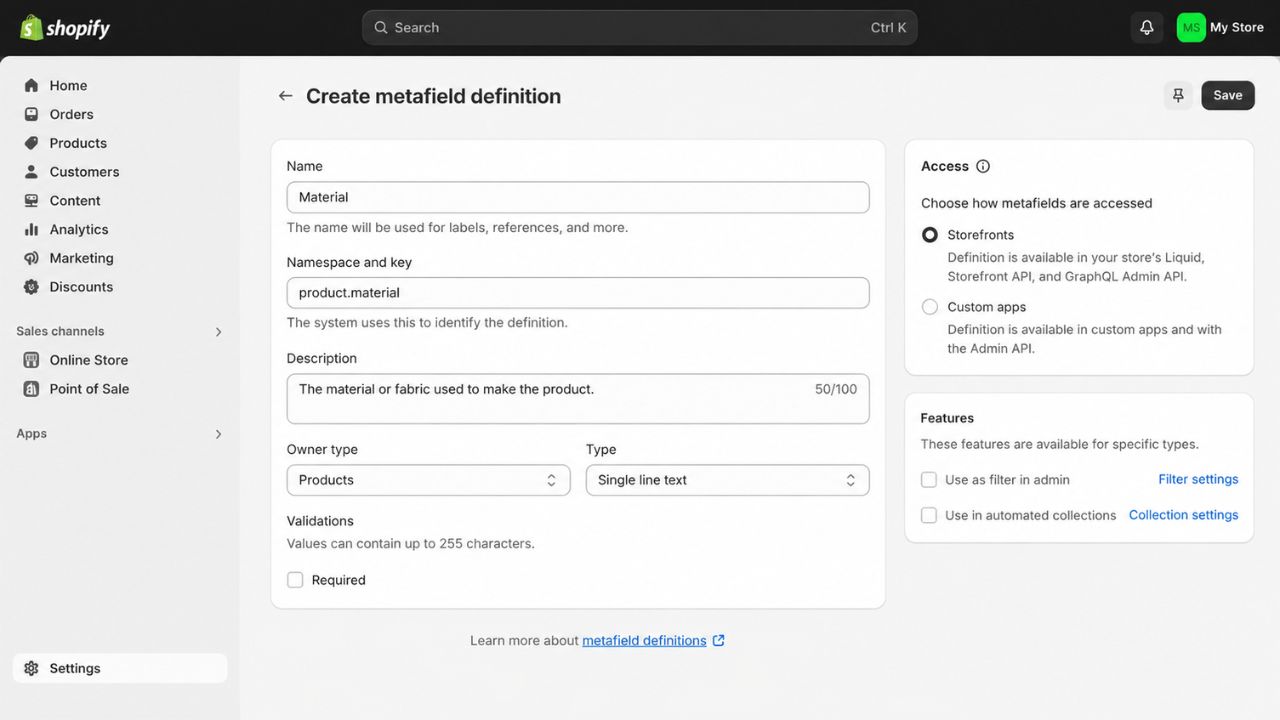Click My Store account name
This screenshot has height=720, width=1280.
click(1237, 27)
